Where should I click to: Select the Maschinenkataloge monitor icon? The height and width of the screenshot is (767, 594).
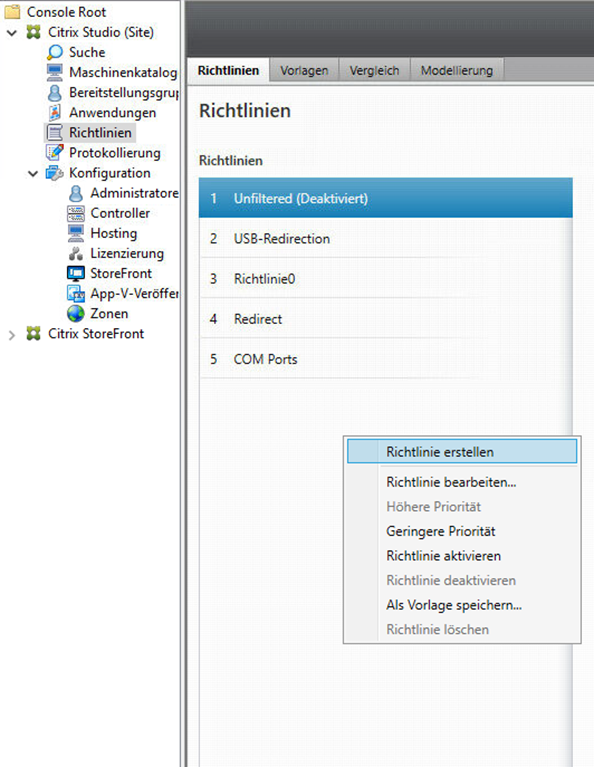55,72
